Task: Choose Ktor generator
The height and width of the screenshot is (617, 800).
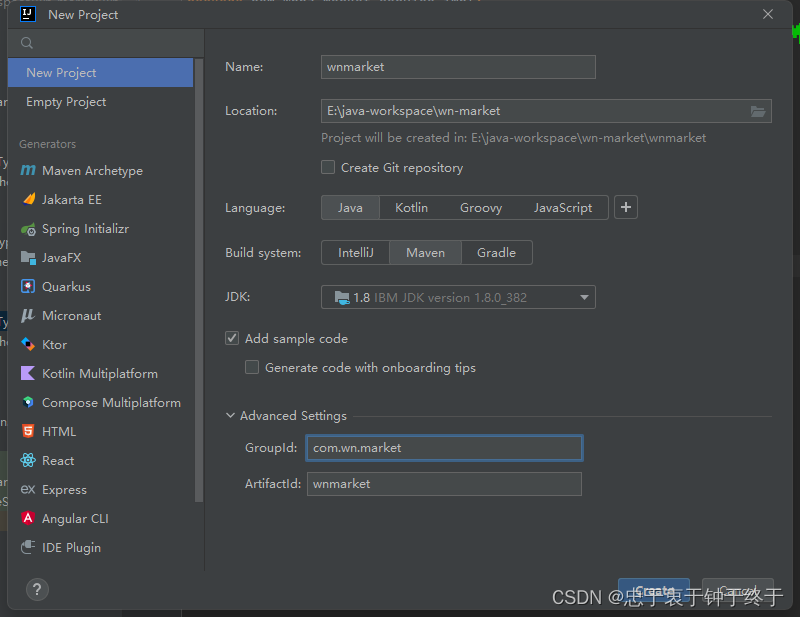Action: pyautogui.click(x=101, y=344)
